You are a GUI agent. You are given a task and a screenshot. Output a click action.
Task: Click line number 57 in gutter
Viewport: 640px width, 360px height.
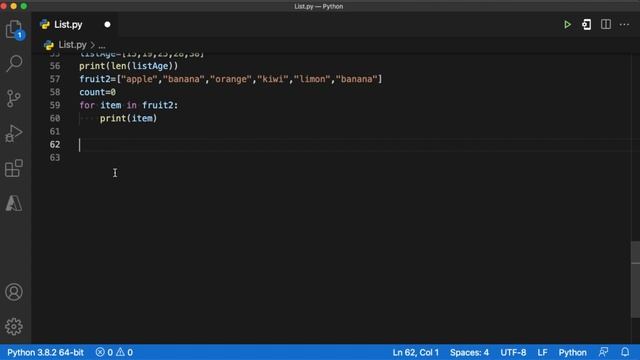point(55,79)
